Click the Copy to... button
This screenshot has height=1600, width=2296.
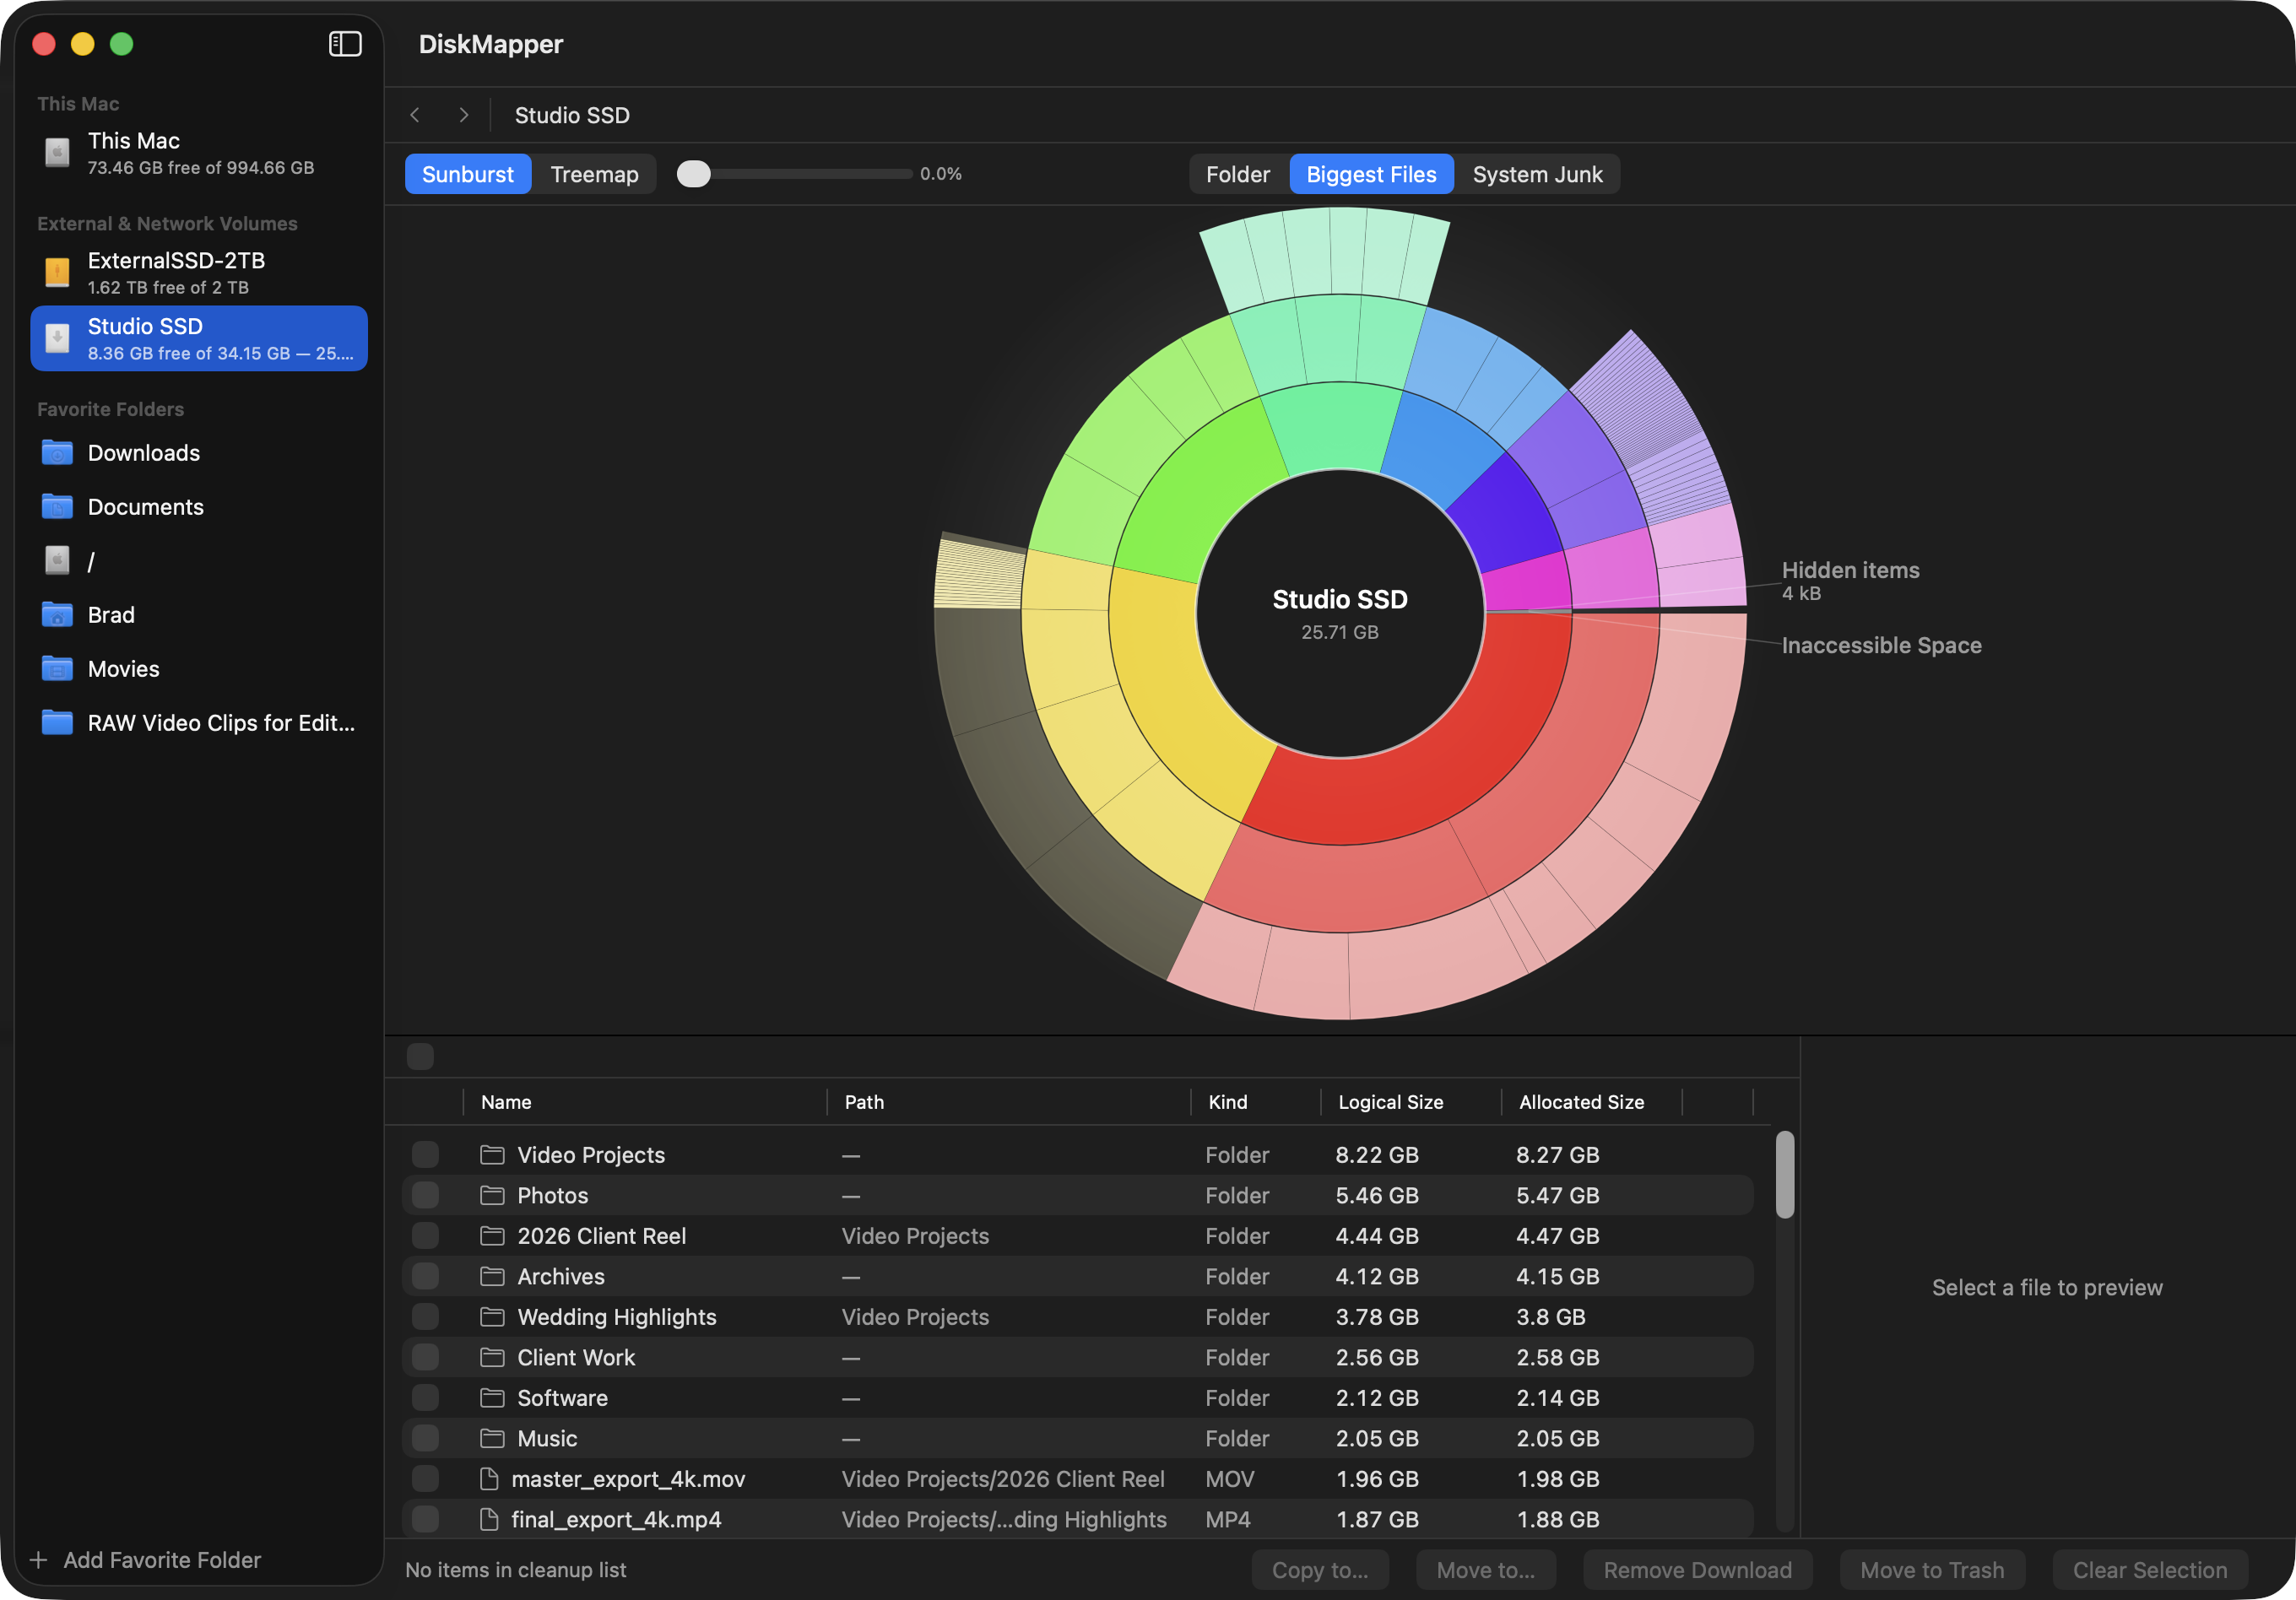(1320, 1570)
